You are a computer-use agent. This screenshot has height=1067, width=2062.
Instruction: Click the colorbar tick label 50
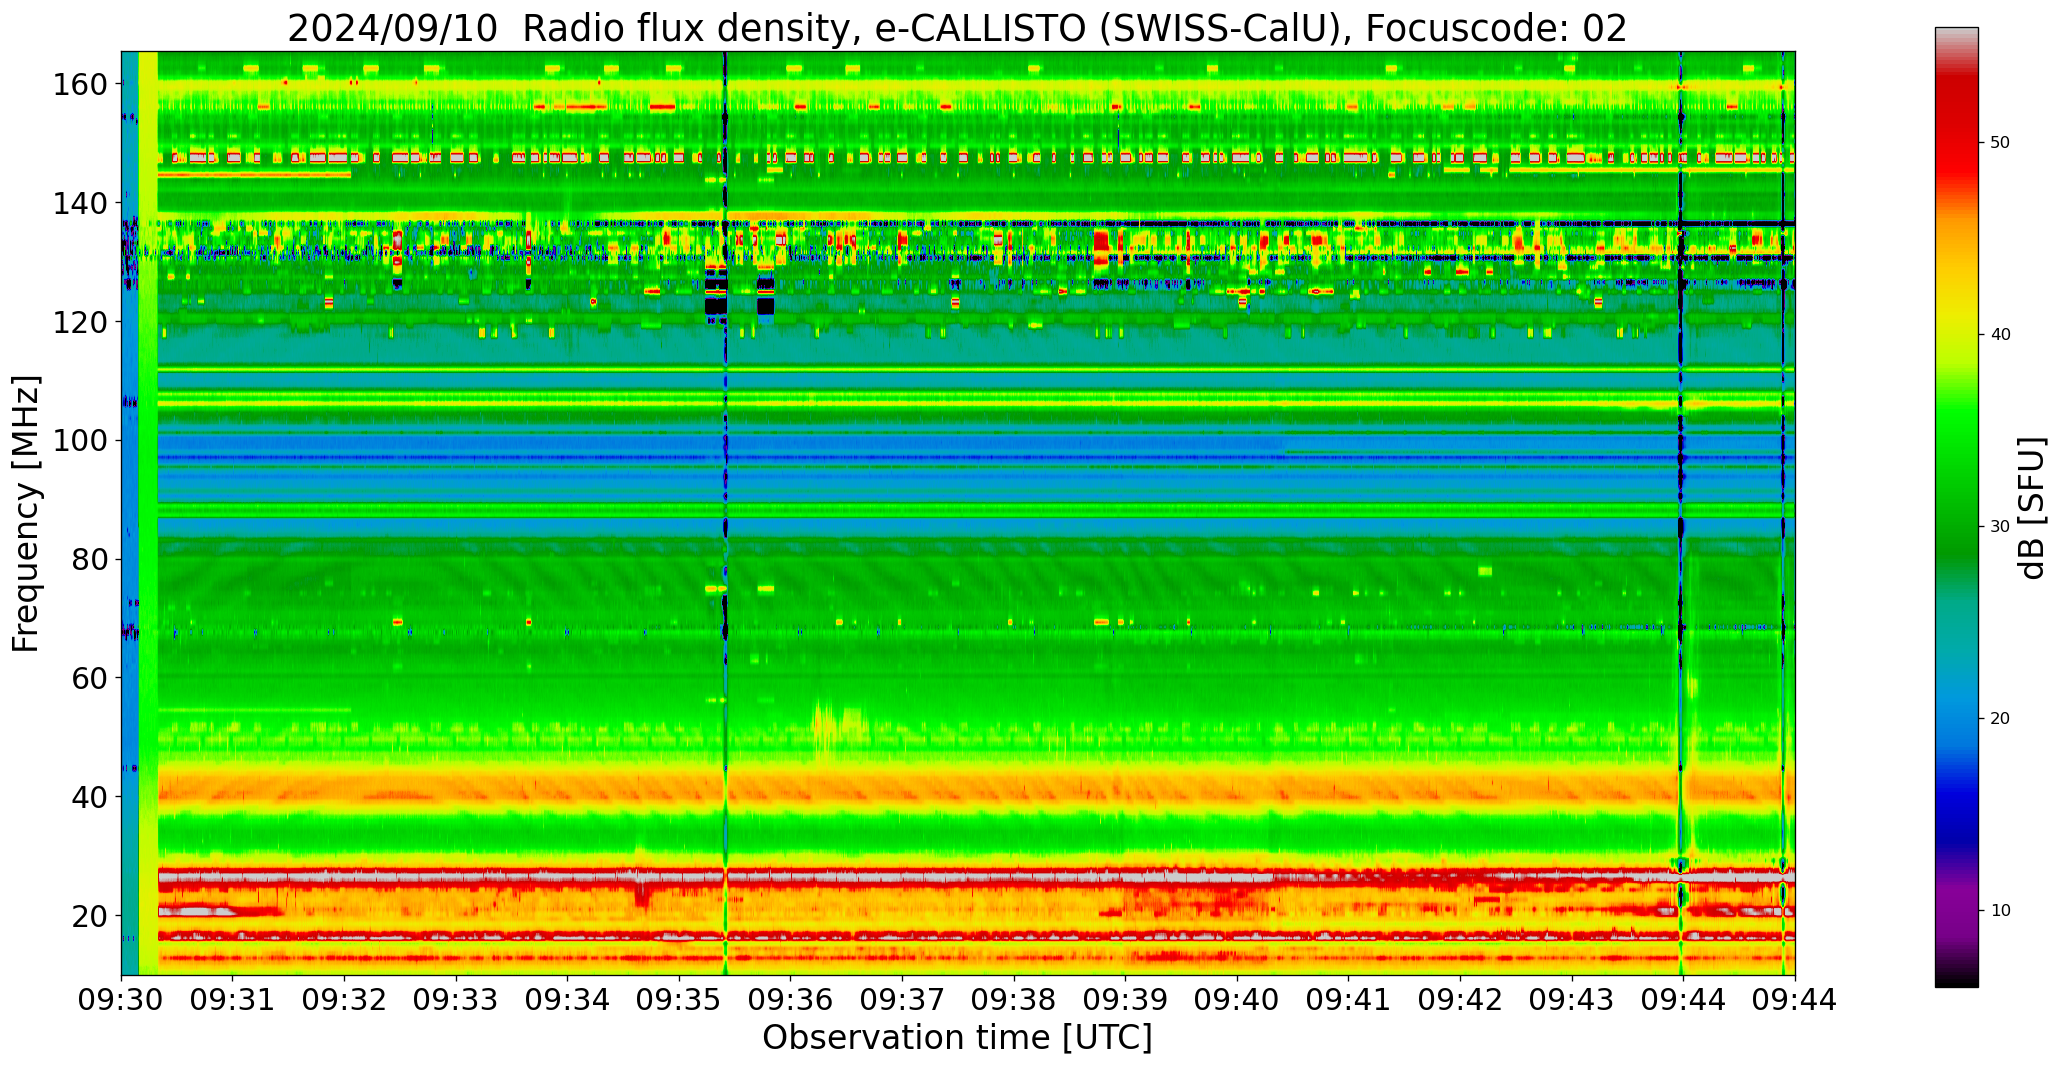[2000, 143]
